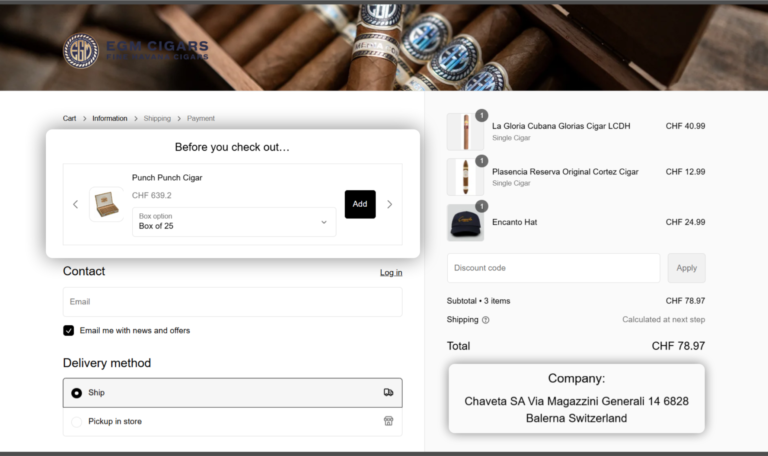The width and height of the screenshot is (768, 456).
Task: Show next recommended product with right arrow
Action: click(x=390, y=204)
